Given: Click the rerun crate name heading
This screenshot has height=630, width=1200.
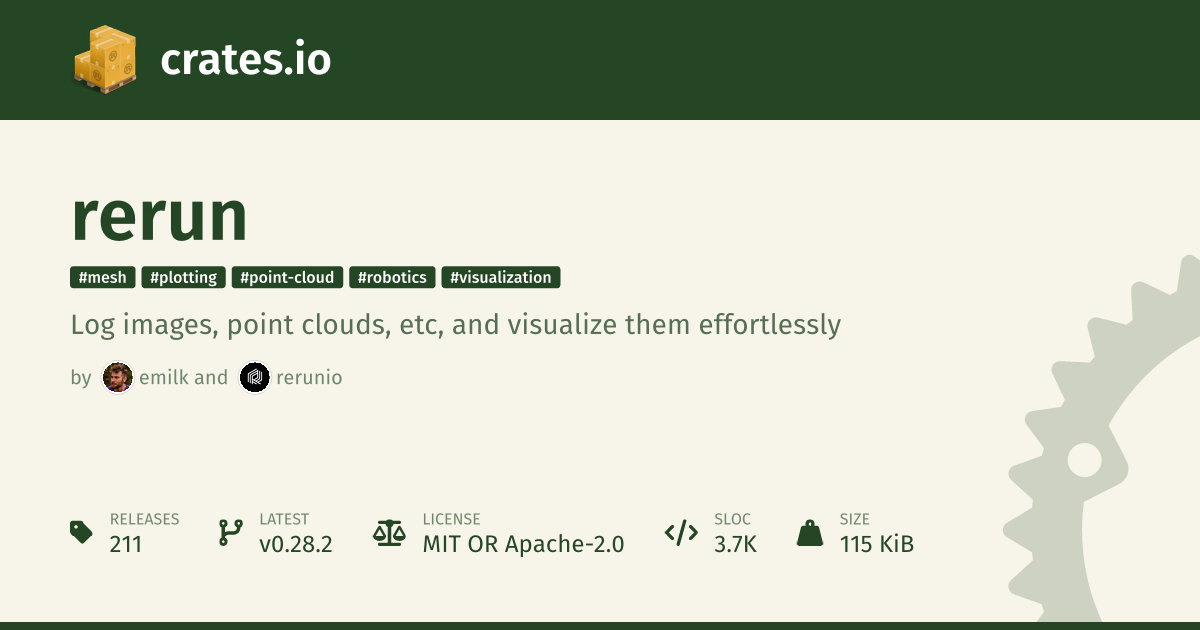Looking at the screenshot, I should pyautogui.click(x=159, y=218).
